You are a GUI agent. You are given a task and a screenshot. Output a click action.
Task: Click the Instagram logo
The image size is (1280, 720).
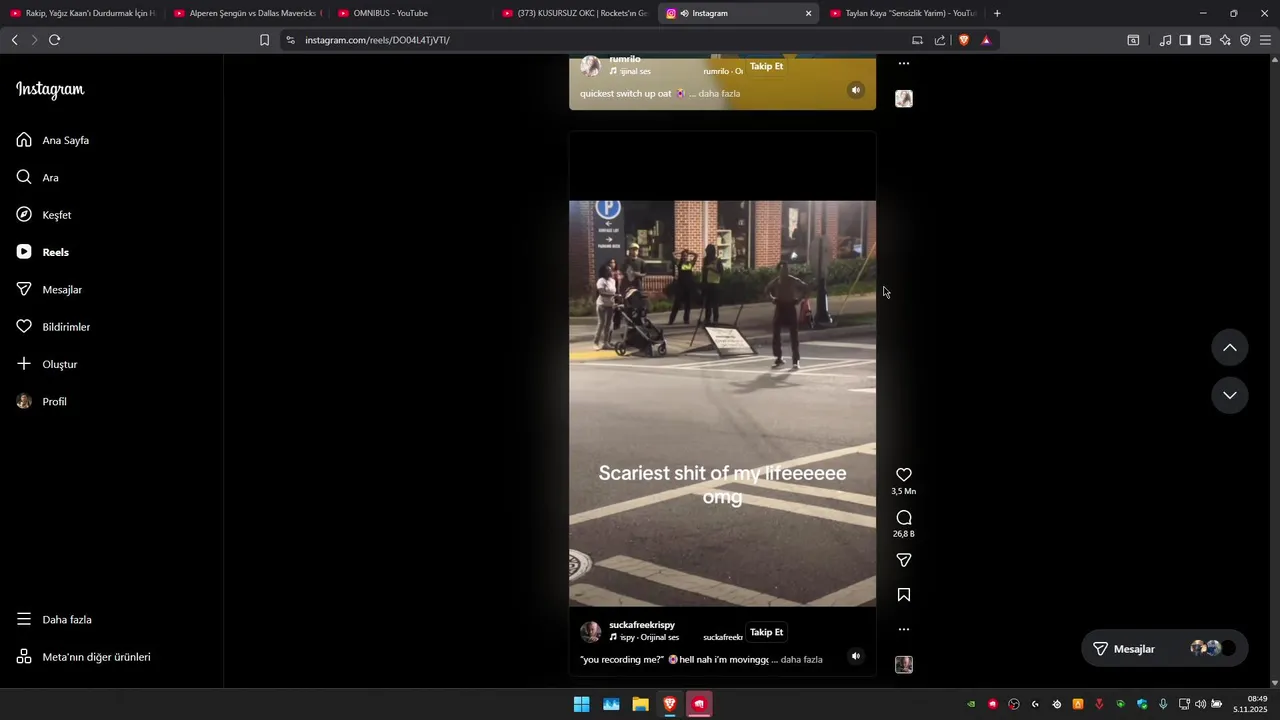click(50, 90)
